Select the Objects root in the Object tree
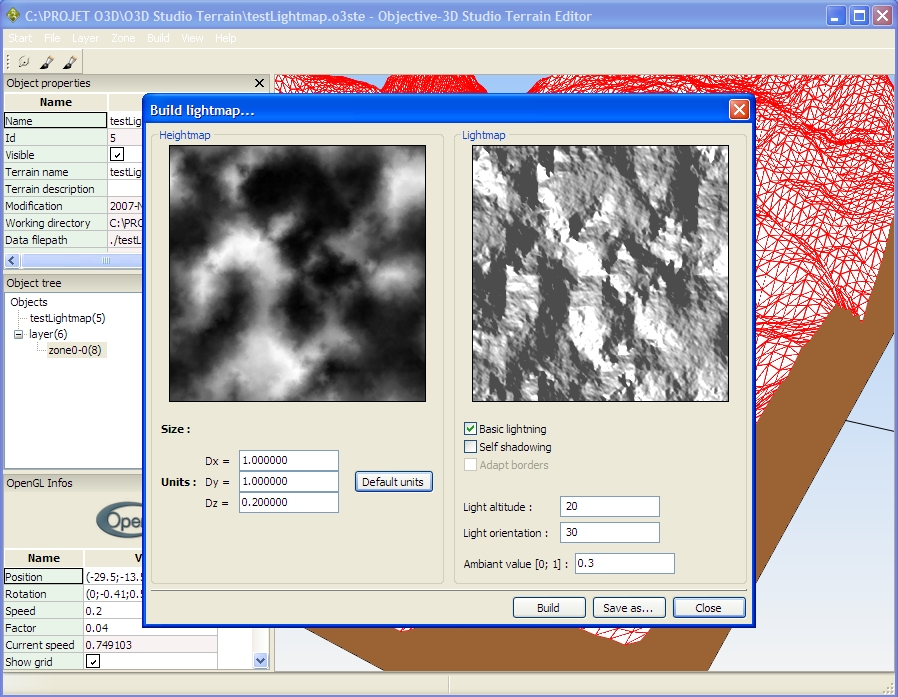The width and height of the screenshot is (898, 697). click(29, 302)
